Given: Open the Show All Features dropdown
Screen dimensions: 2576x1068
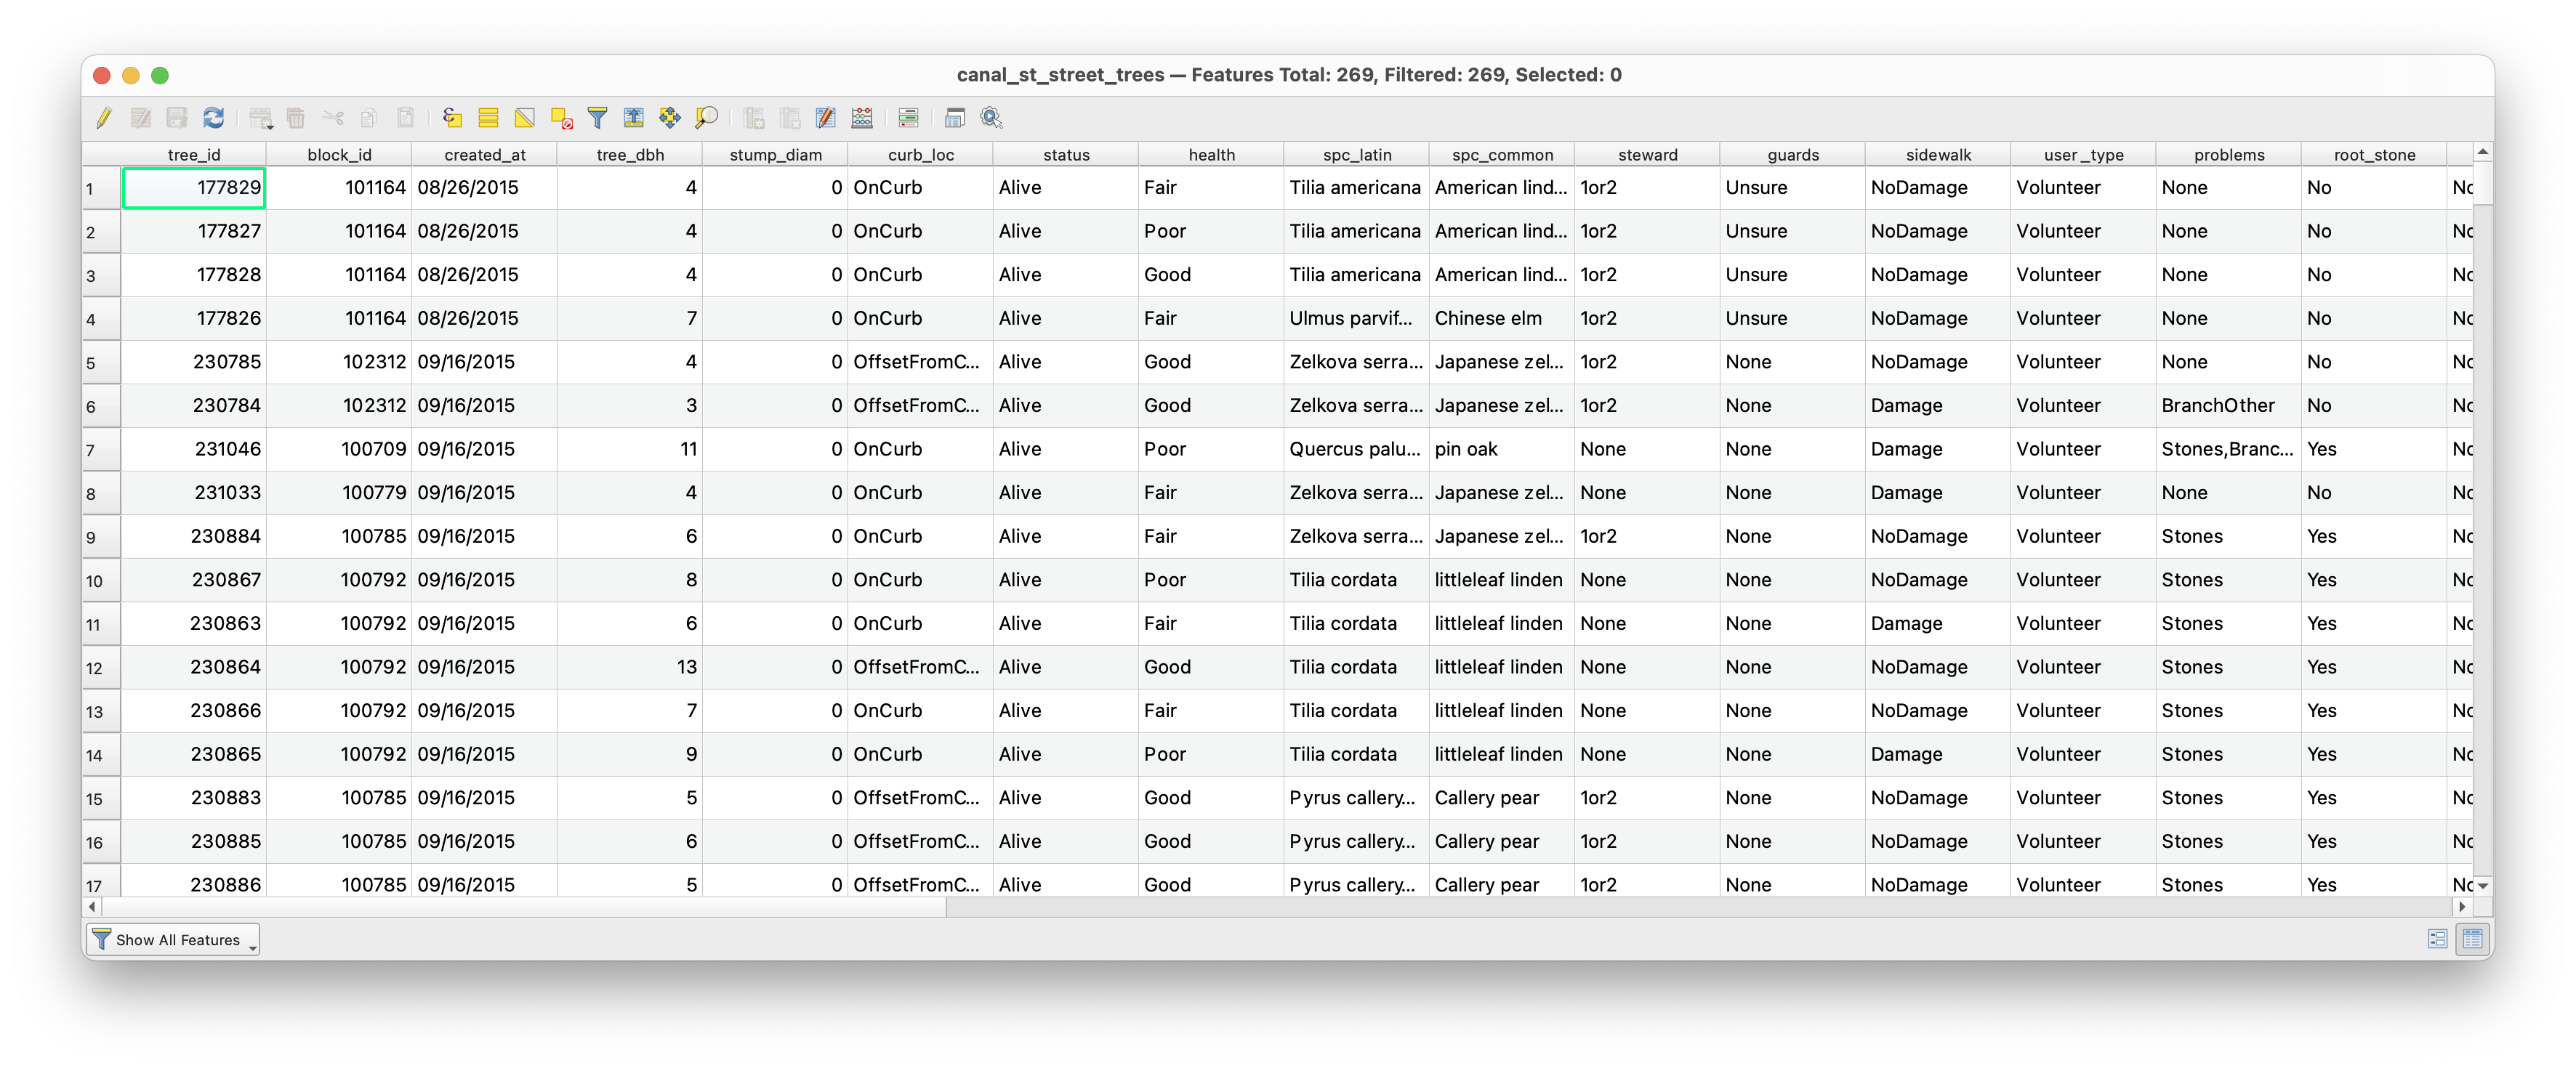Looking at the screenshot, I should 173,940.
